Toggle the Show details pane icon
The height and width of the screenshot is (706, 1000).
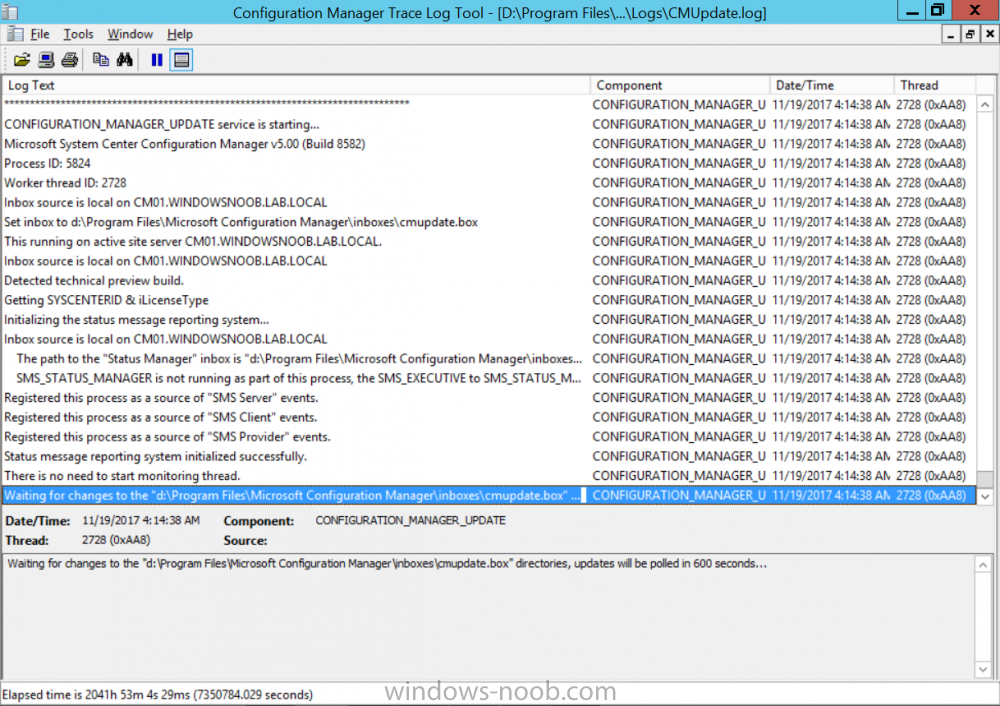pos(181,60)
